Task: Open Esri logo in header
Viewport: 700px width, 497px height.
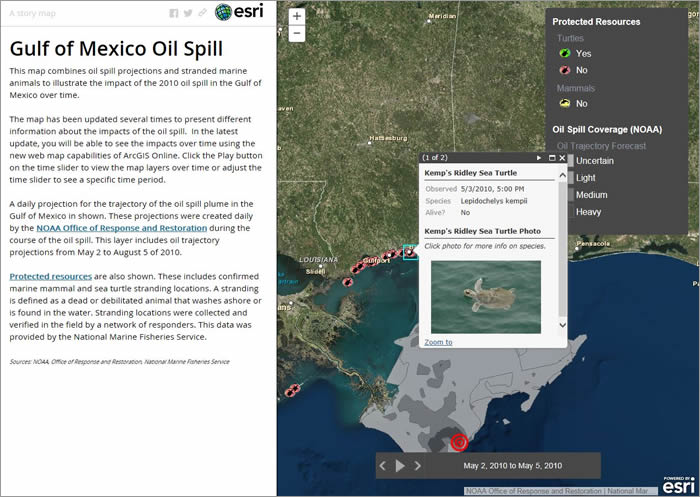Action: [x=239, y=12]
